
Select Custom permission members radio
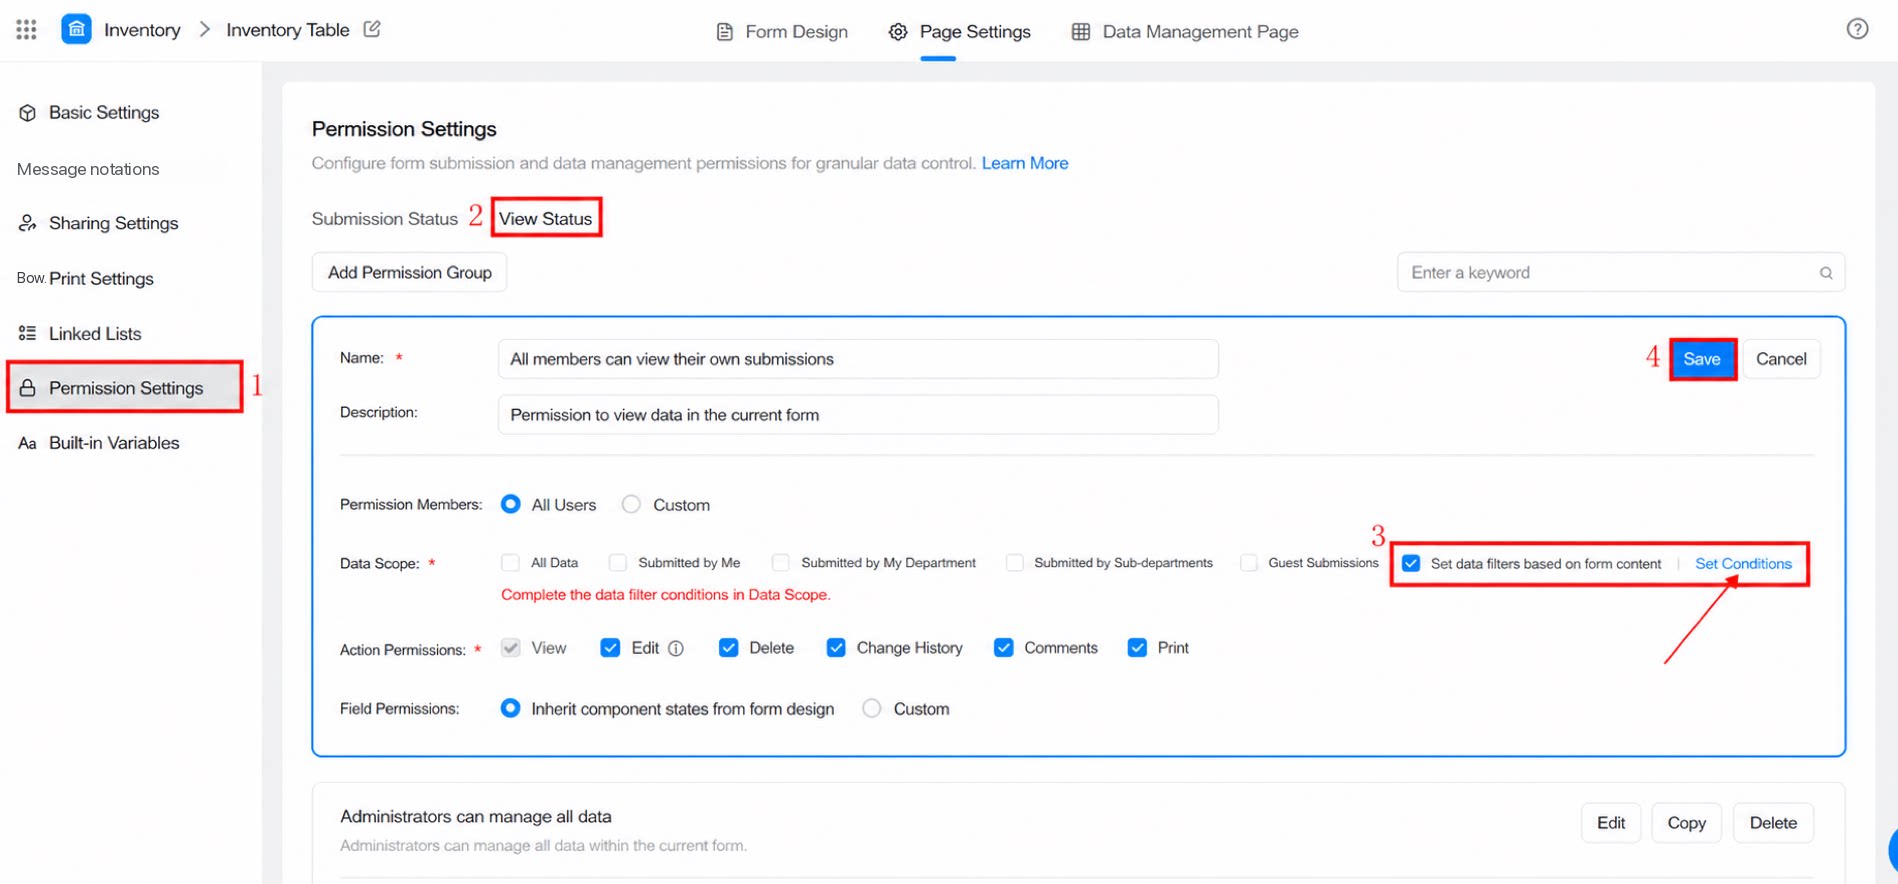point(631,504)
